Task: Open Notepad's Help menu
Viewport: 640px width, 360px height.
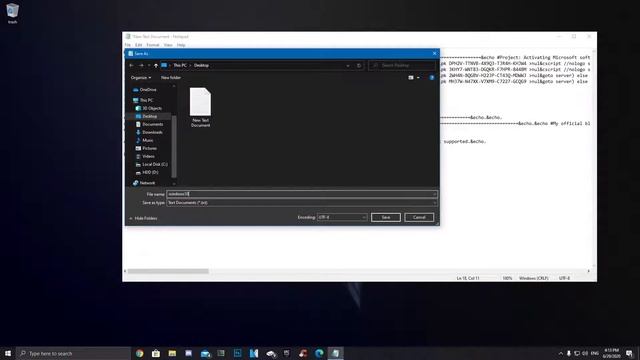Action: pyautogui.click(x=181, y=45)
